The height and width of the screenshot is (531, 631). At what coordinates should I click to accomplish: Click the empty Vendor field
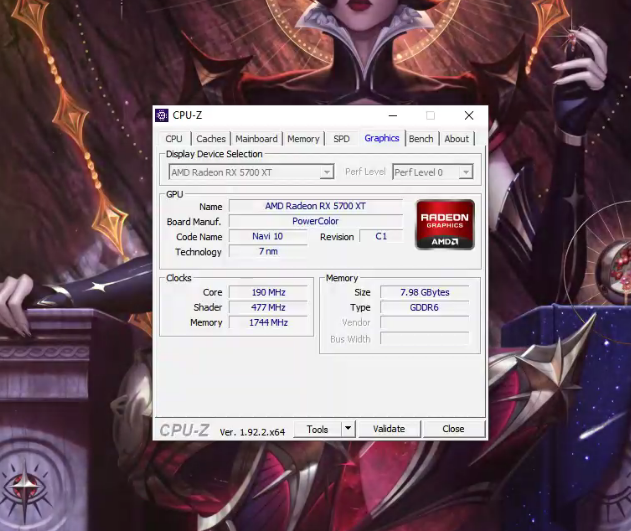[x=425, y=323]
